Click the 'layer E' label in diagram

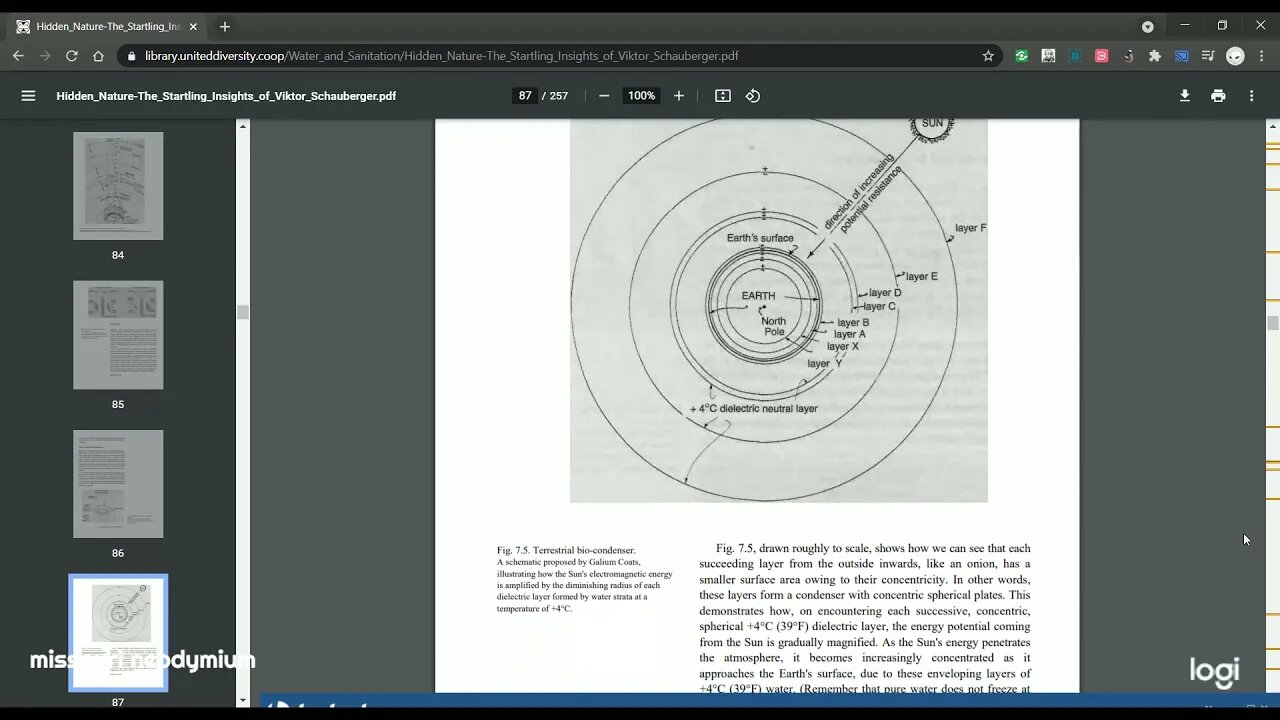[921, 276]
